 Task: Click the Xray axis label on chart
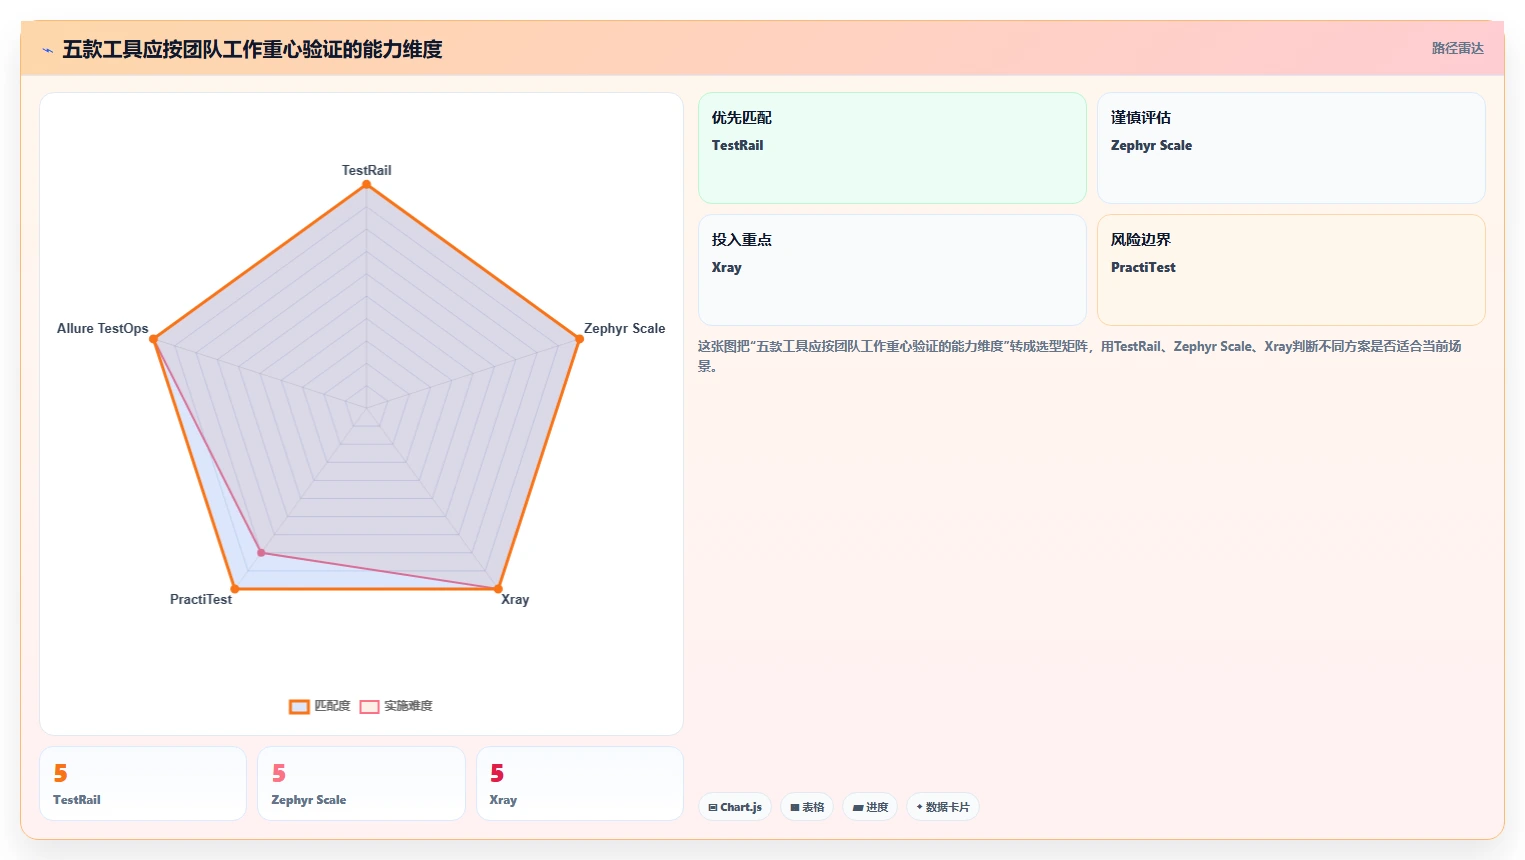(515, 599)
